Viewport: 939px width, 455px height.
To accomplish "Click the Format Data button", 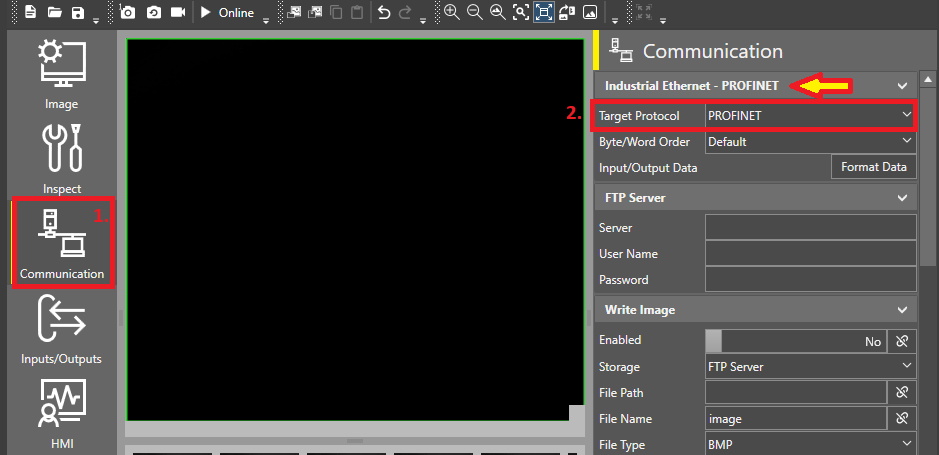I will (x=873, y=167).
